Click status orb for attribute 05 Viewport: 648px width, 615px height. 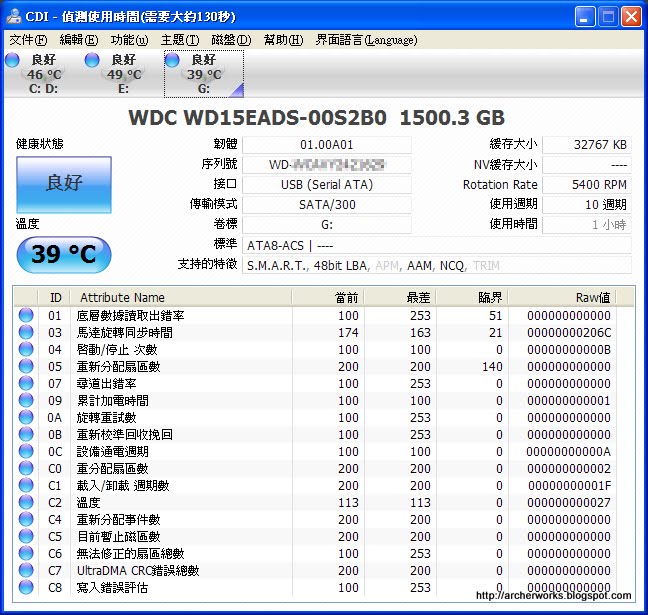coord(26,366)
